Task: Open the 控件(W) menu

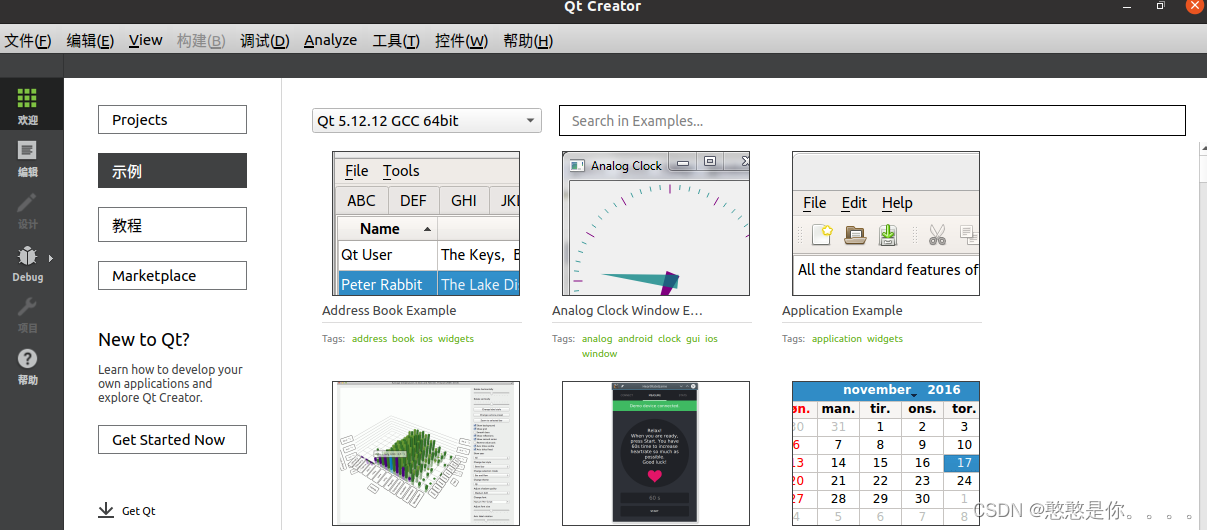Action: 461,41
